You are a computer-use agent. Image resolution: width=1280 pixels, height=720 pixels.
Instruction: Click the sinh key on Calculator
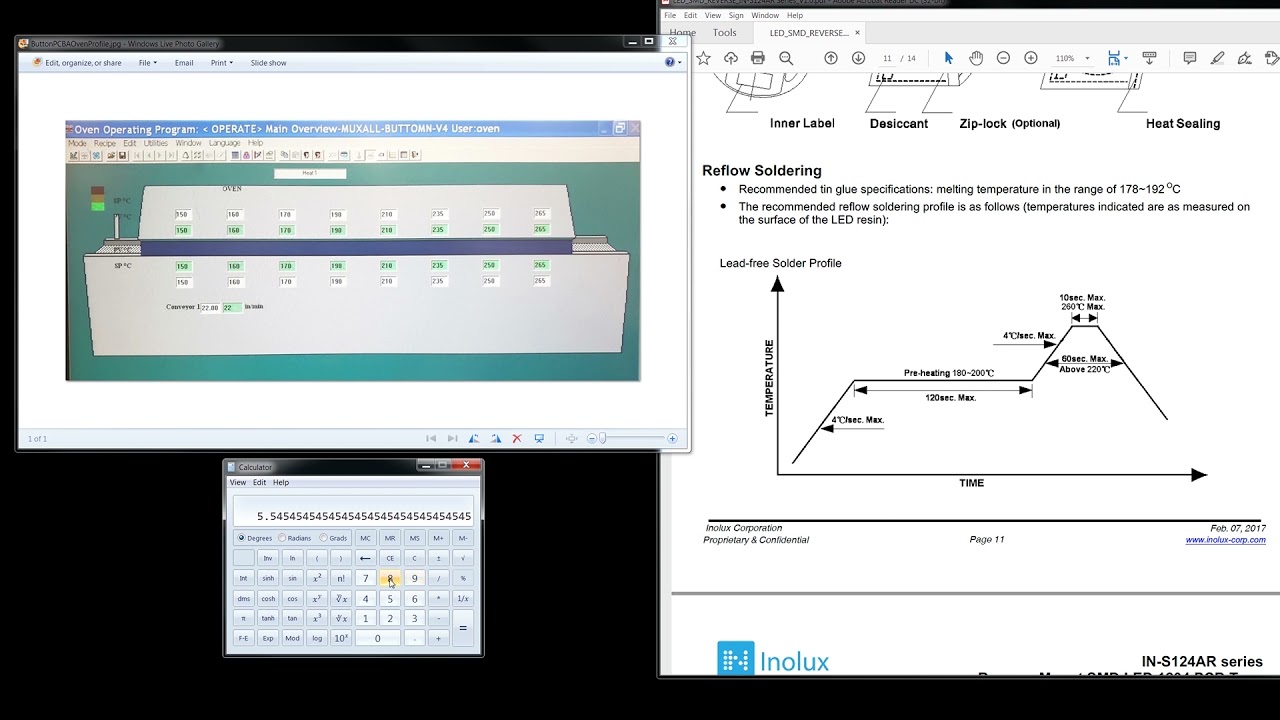point(267,578)
